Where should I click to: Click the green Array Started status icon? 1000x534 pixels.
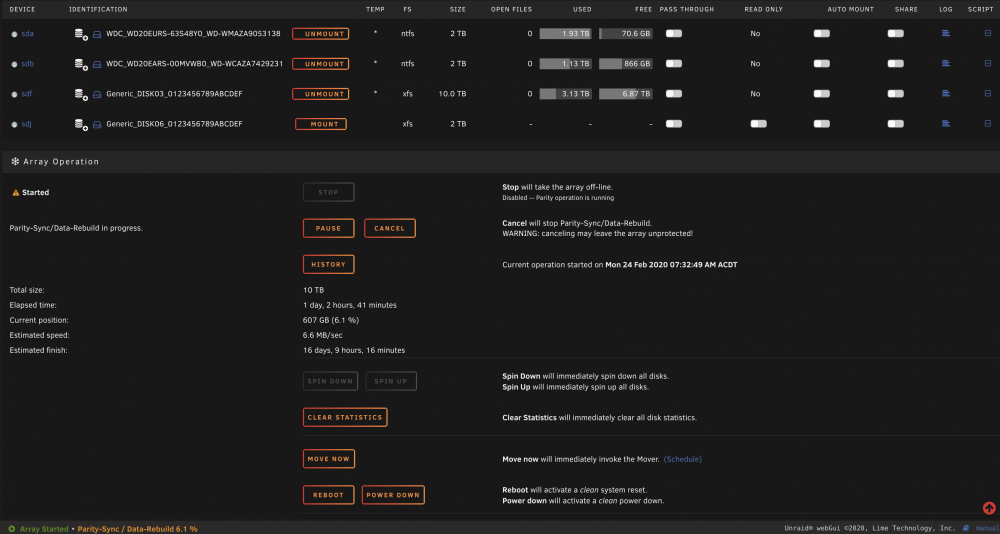coord(12,529)
